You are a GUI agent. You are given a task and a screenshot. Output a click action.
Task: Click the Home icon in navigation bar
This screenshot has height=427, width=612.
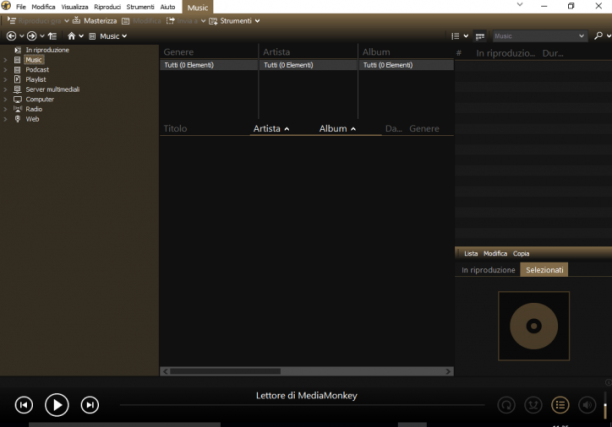[x=71, y=36]
